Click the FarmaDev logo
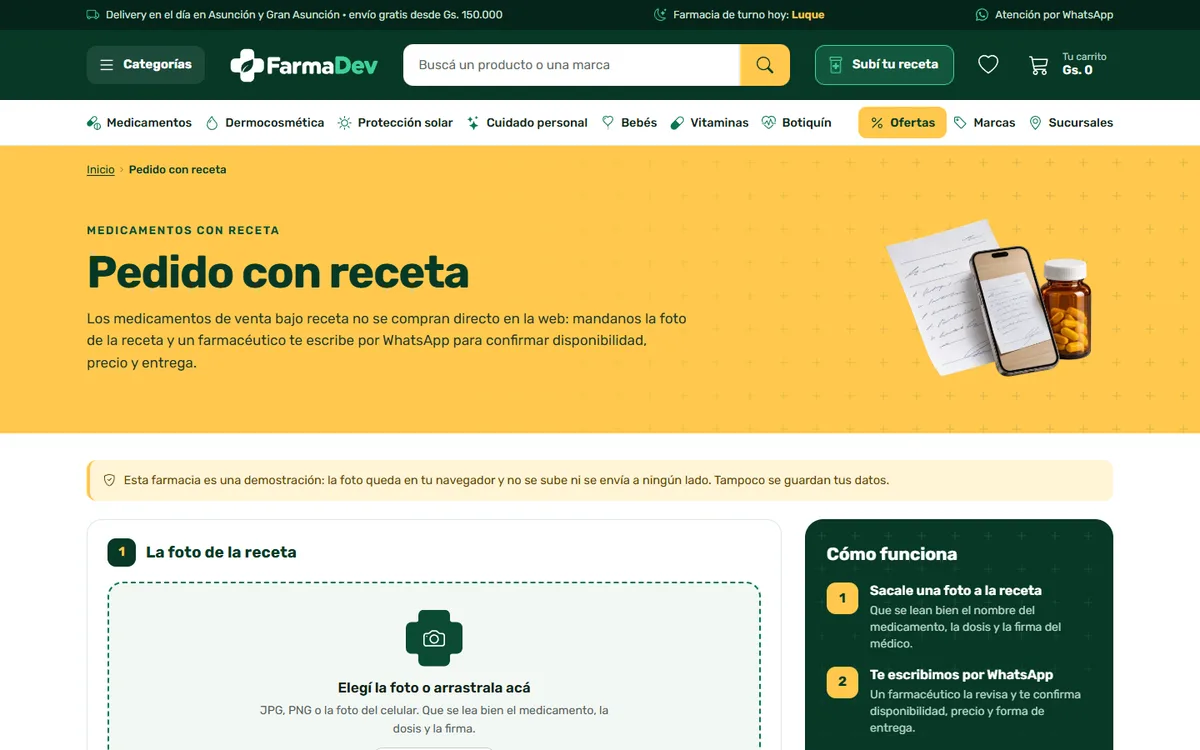Screen dimensions: 1200x750 pyautogui.click(x=304, y=65)
